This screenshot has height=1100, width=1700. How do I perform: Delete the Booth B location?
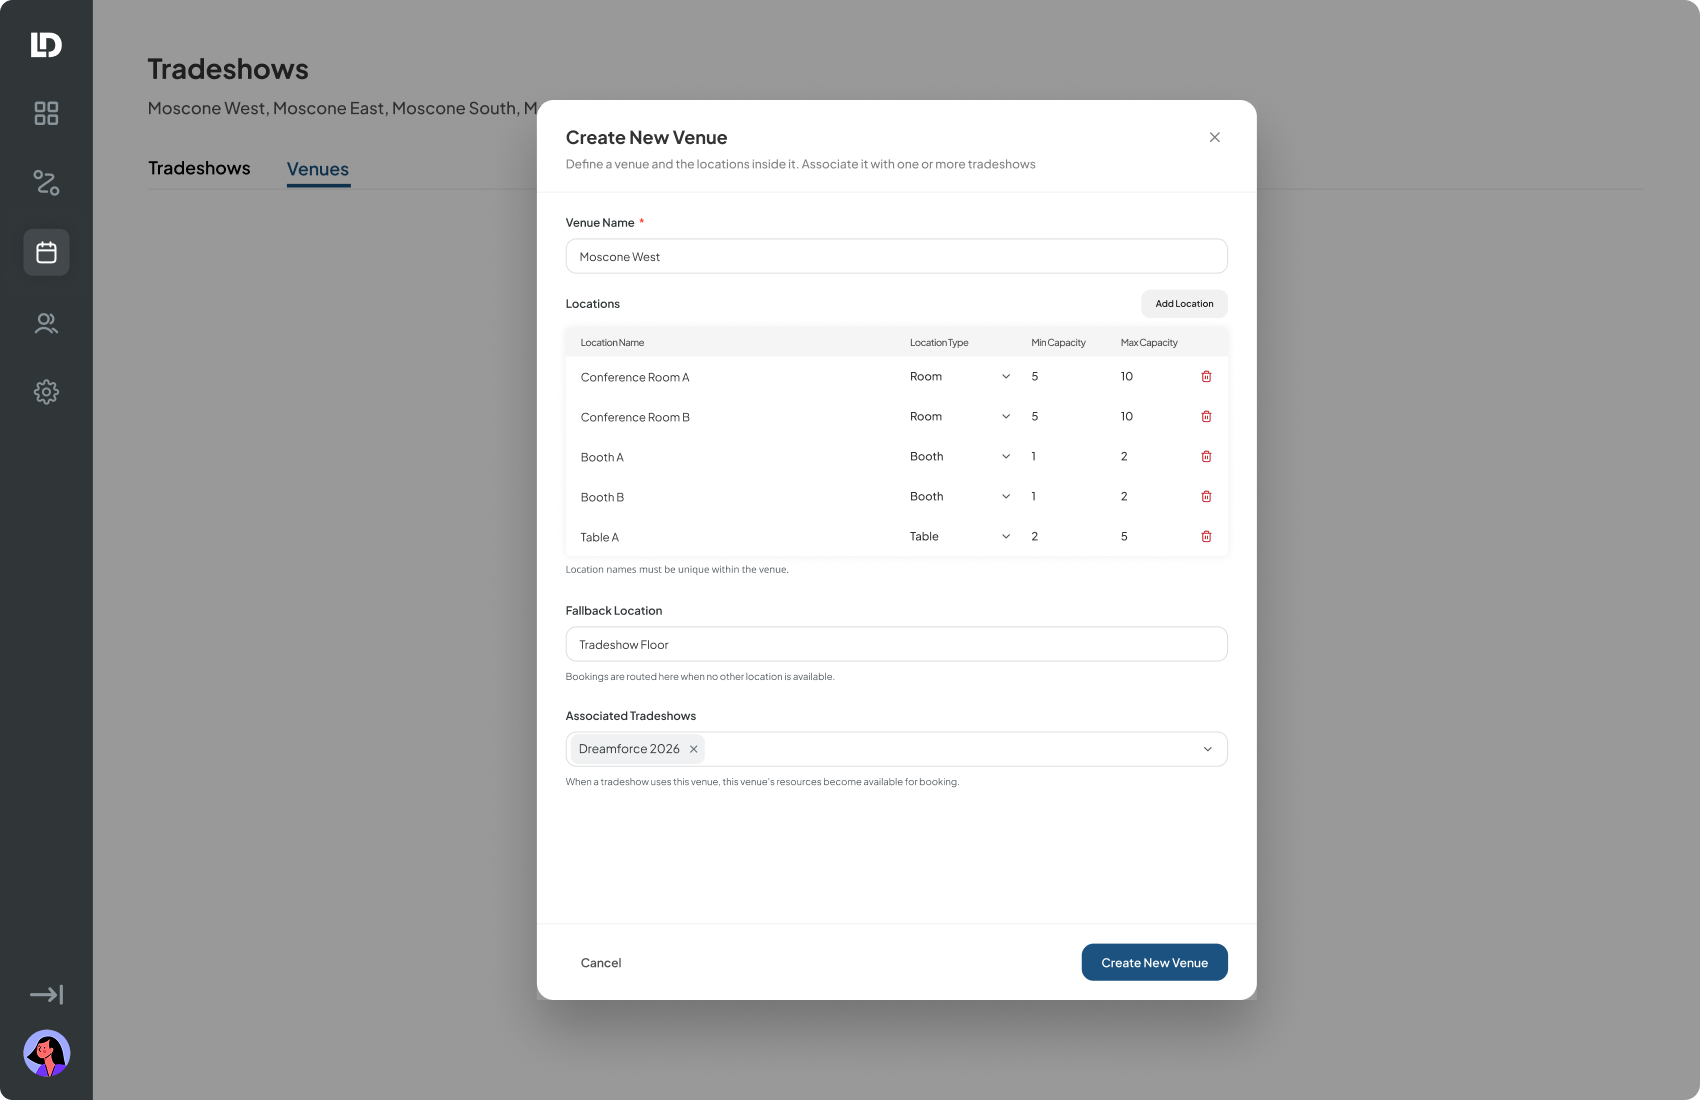tap(1206, 497)
